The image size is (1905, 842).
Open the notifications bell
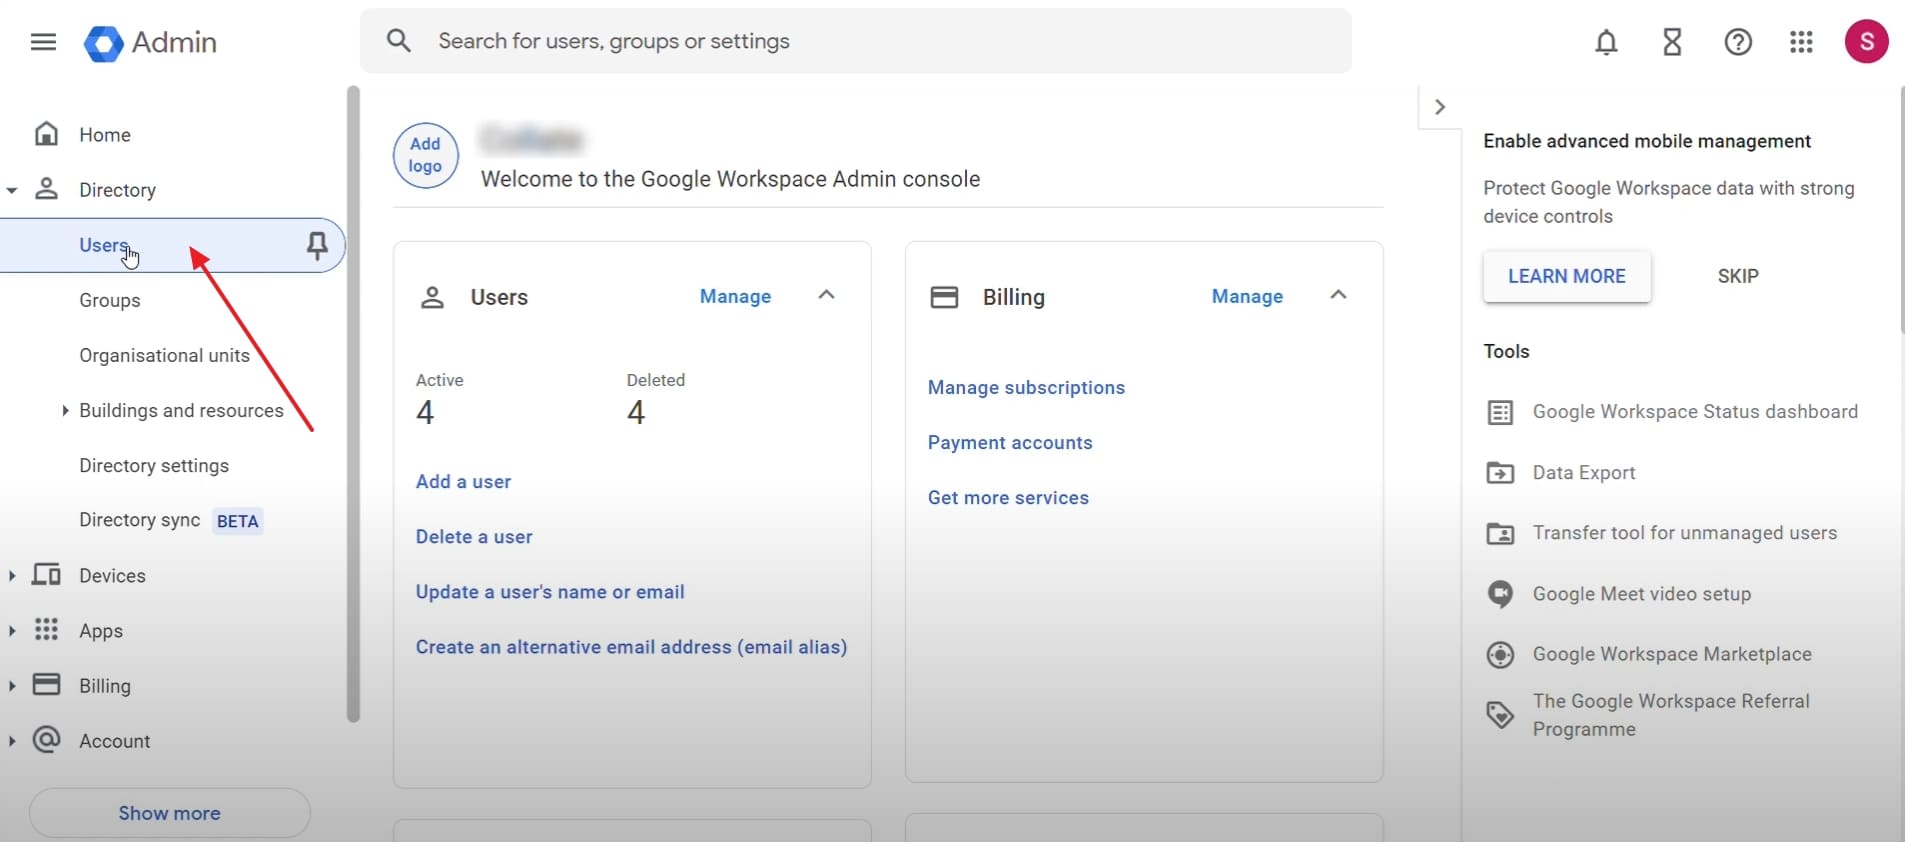(x=1606, y=42)
